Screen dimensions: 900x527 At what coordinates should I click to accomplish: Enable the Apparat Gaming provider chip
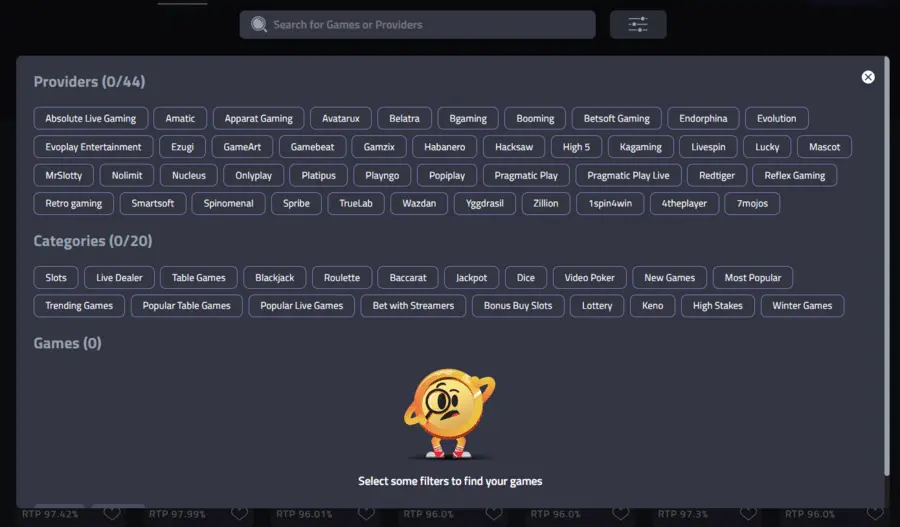point(258,118)
